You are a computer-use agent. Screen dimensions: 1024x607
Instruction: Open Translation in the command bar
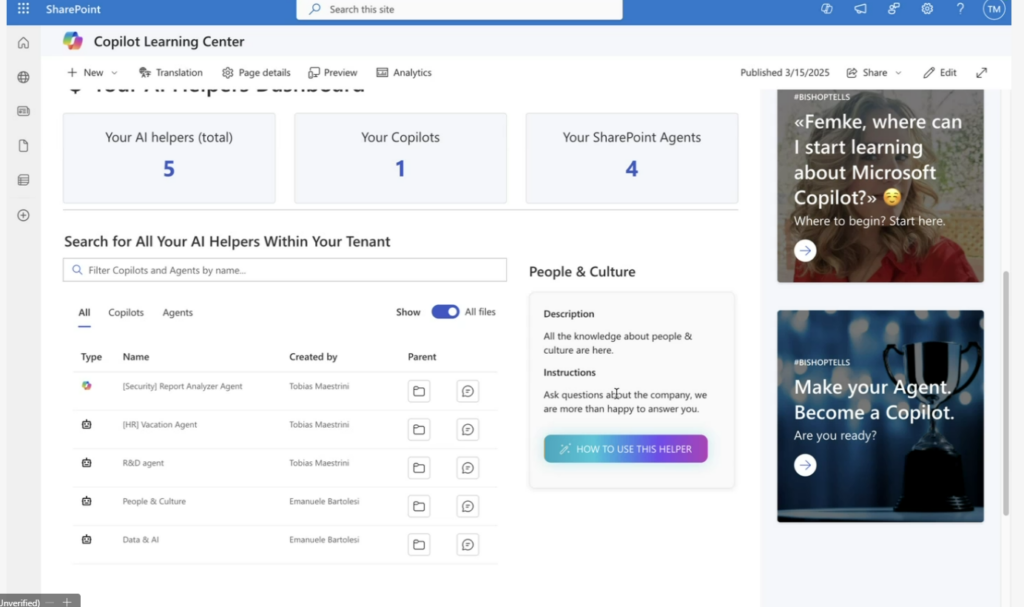click(x=170, y=73)
